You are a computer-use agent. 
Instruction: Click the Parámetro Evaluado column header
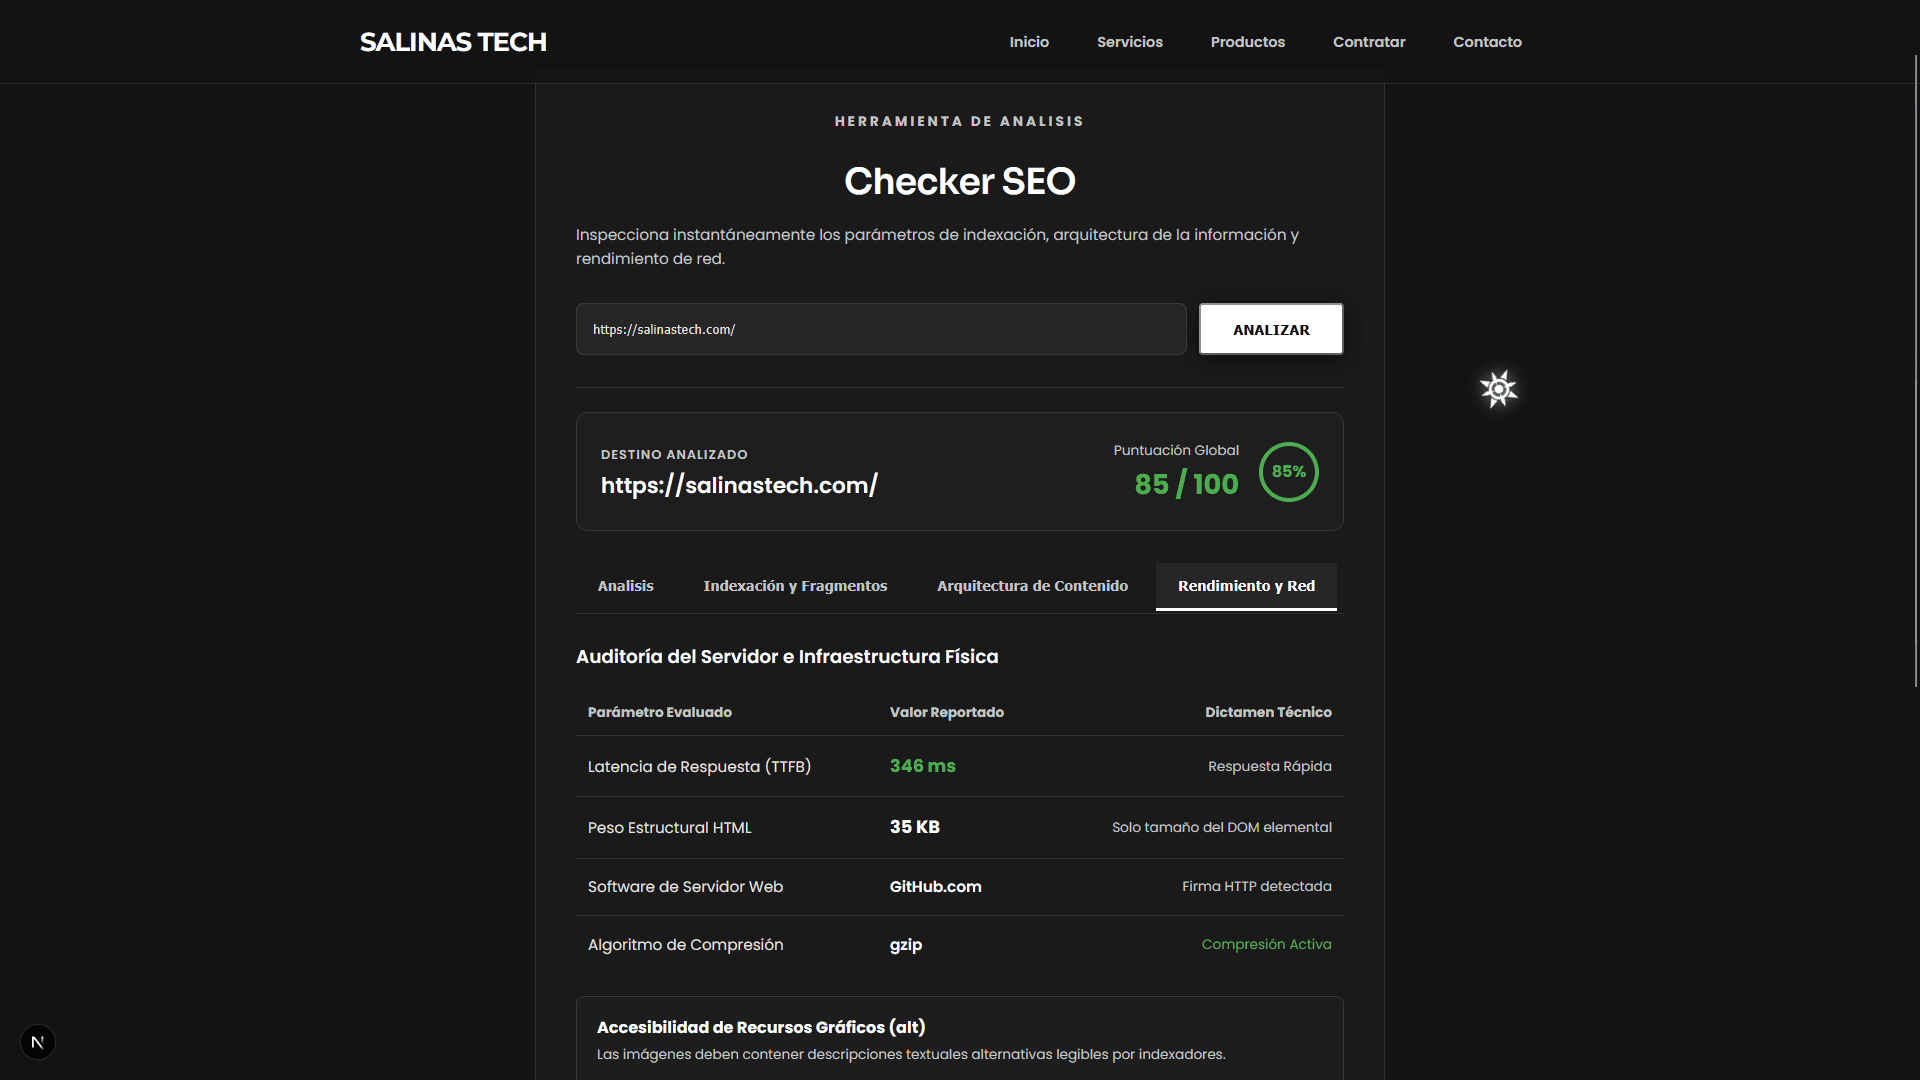(660, 712)
